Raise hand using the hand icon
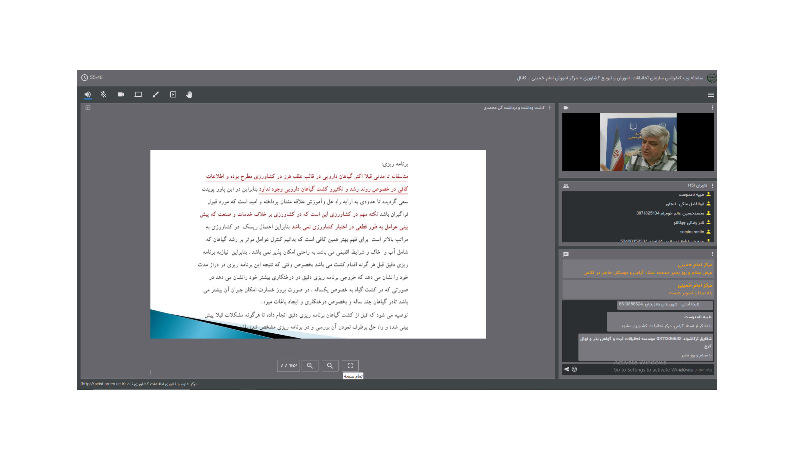The height and width of the screenshot is (460, 795). point(189,95)
